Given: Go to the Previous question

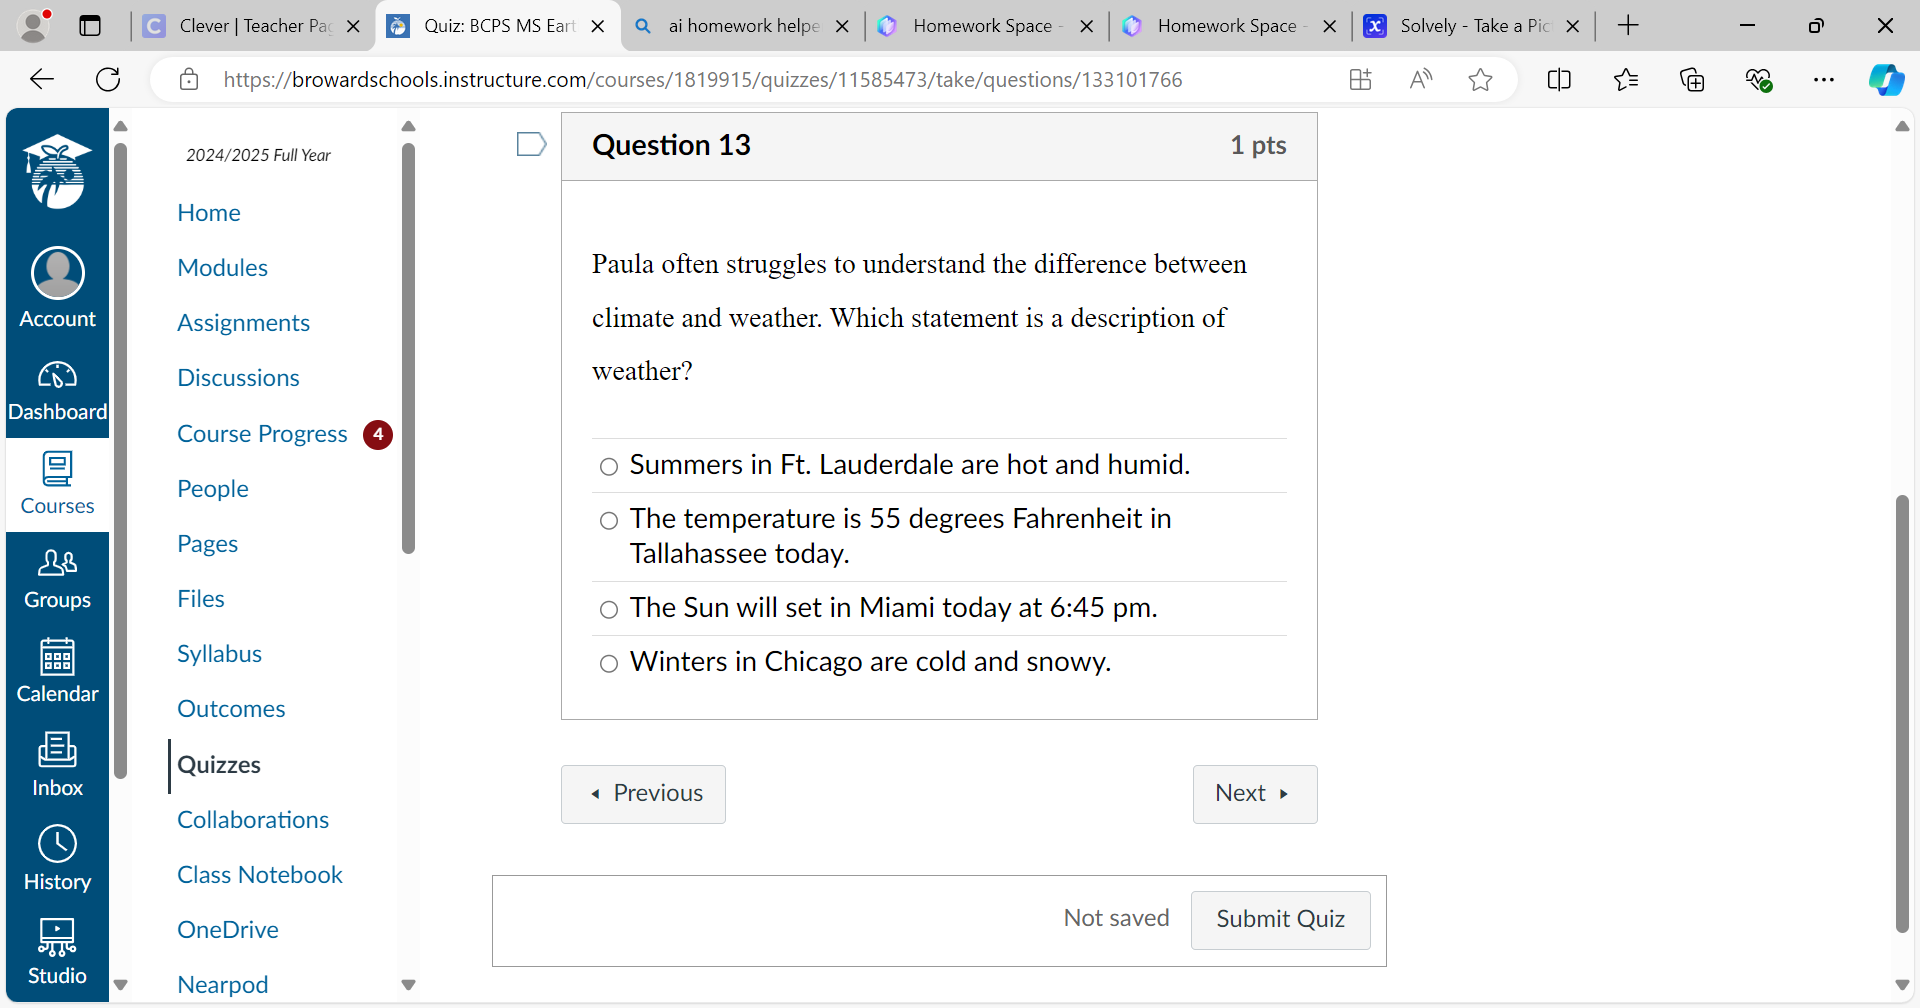Looking at the screenshot, I should click(x=643, y=794).
